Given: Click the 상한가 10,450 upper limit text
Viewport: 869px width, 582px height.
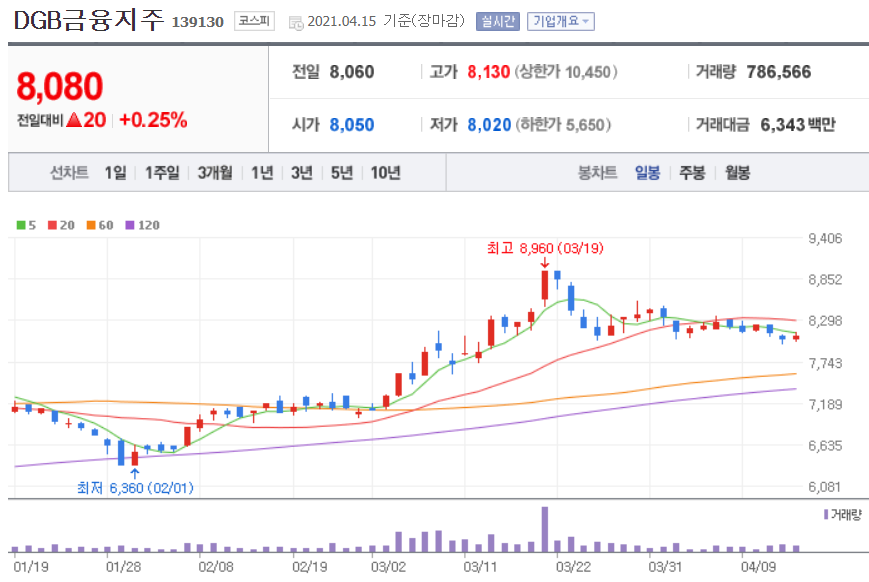Looking at the screenshot, I should click(566, 72).
